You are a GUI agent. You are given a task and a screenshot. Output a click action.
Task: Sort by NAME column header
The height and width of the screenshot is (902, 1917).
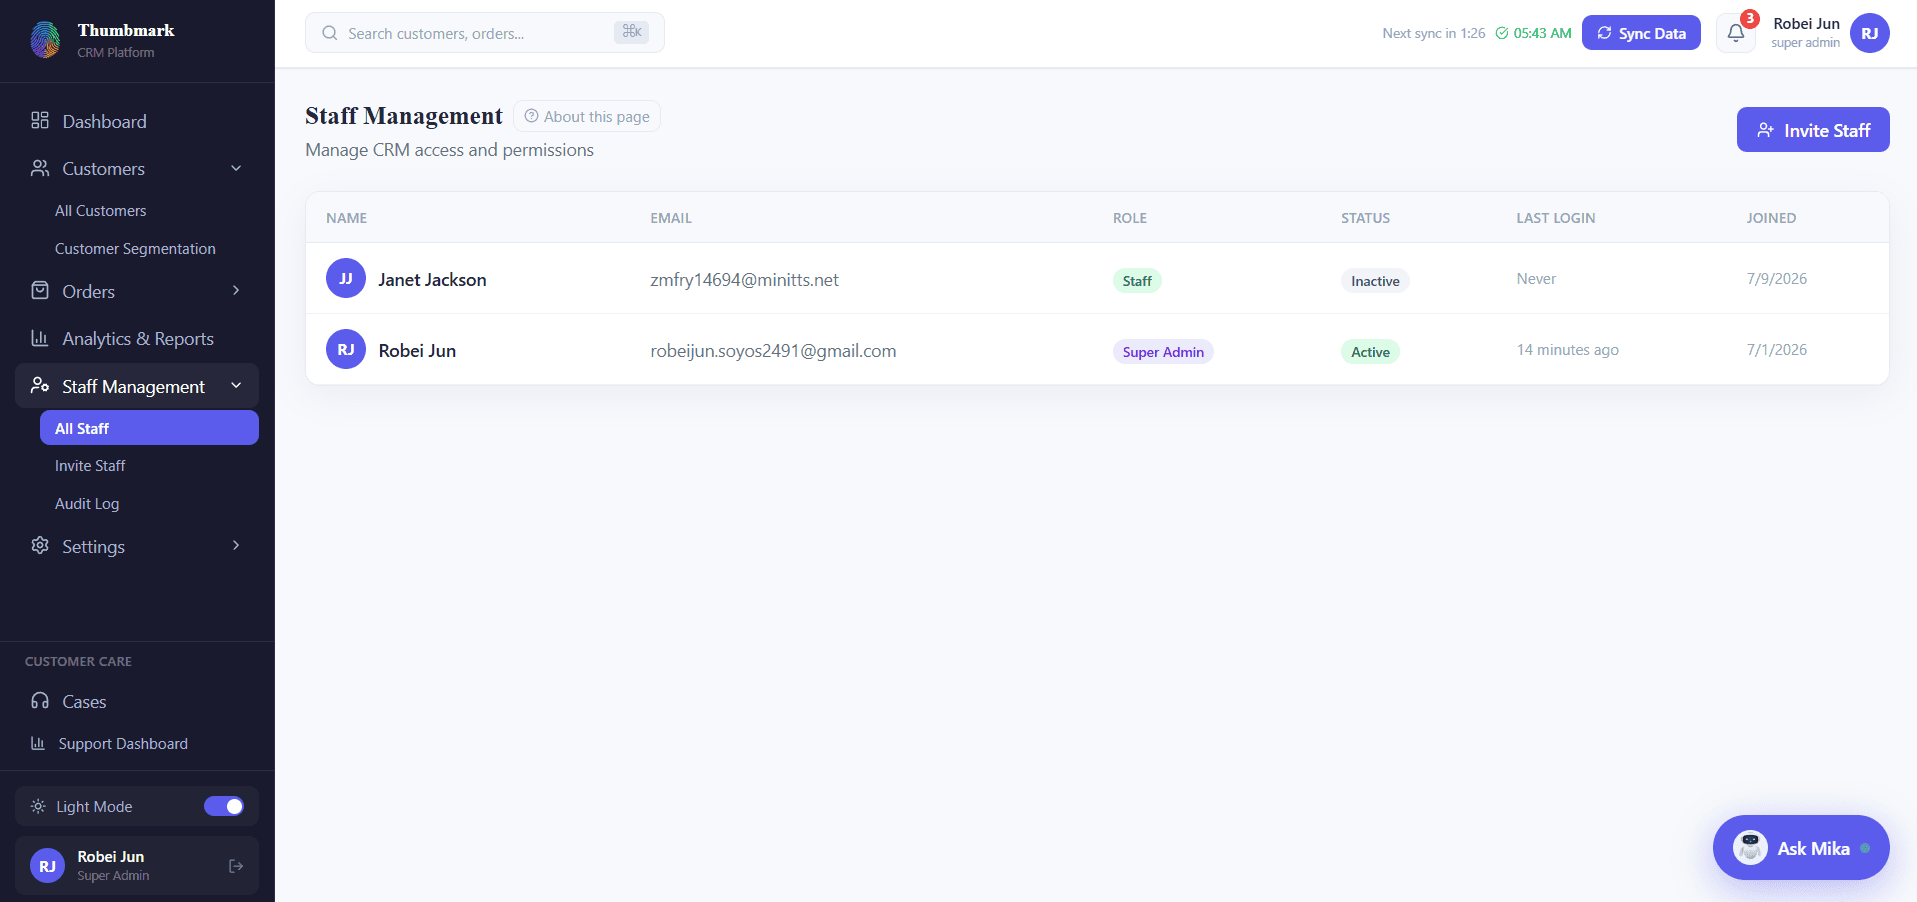pos(346,218)
